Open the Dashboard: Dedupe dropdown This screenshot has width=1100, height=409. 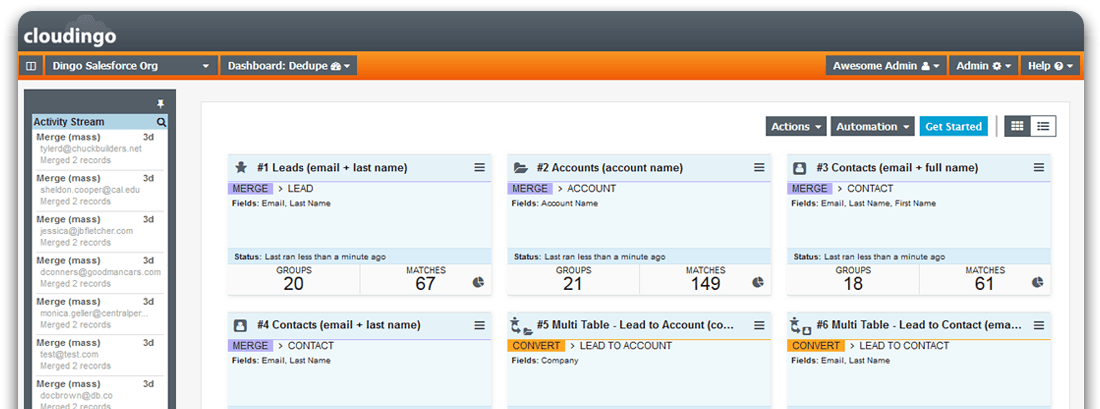click(x=289, y=66)
